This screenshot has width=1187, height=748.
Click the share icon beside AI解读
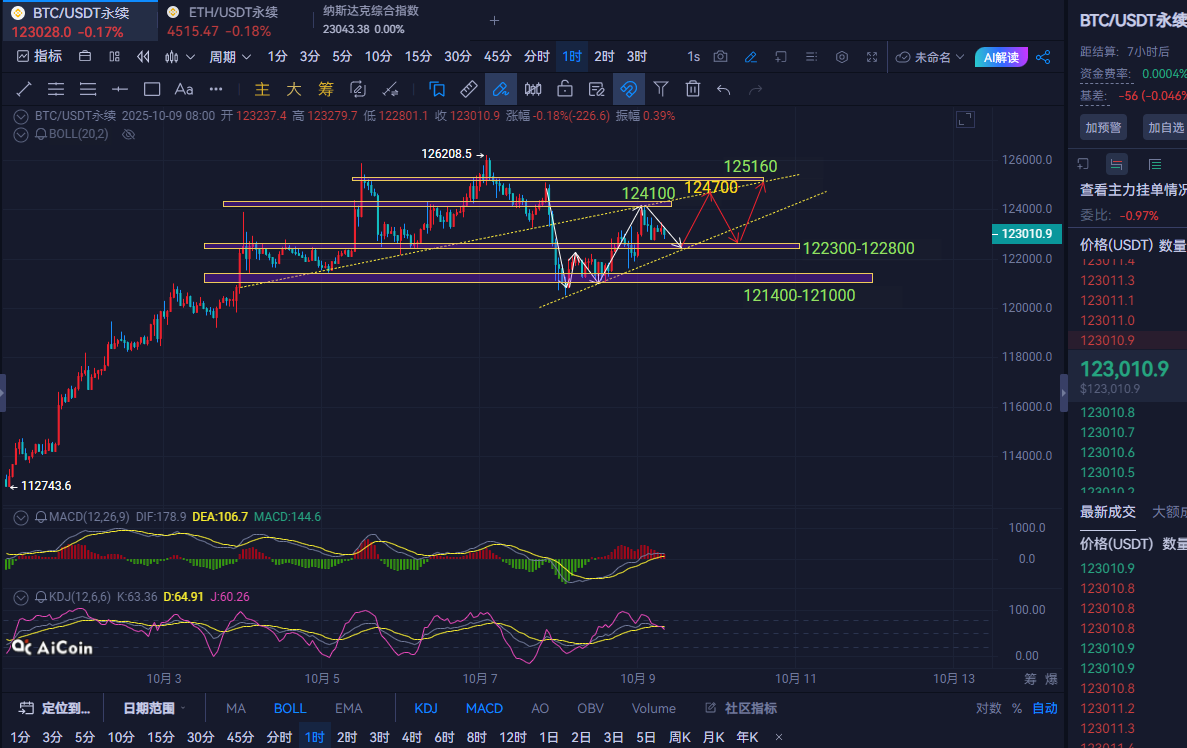[1043, 57]
